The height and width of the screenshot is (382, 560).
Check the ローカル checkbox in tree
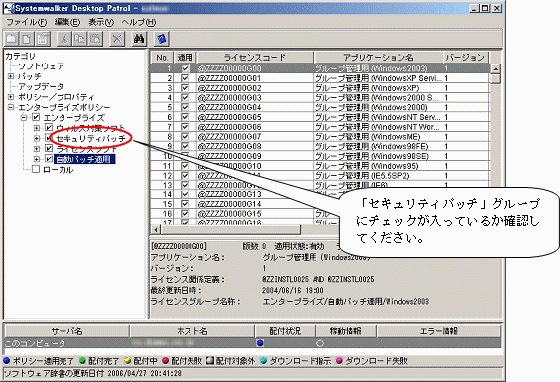[36, 169]
